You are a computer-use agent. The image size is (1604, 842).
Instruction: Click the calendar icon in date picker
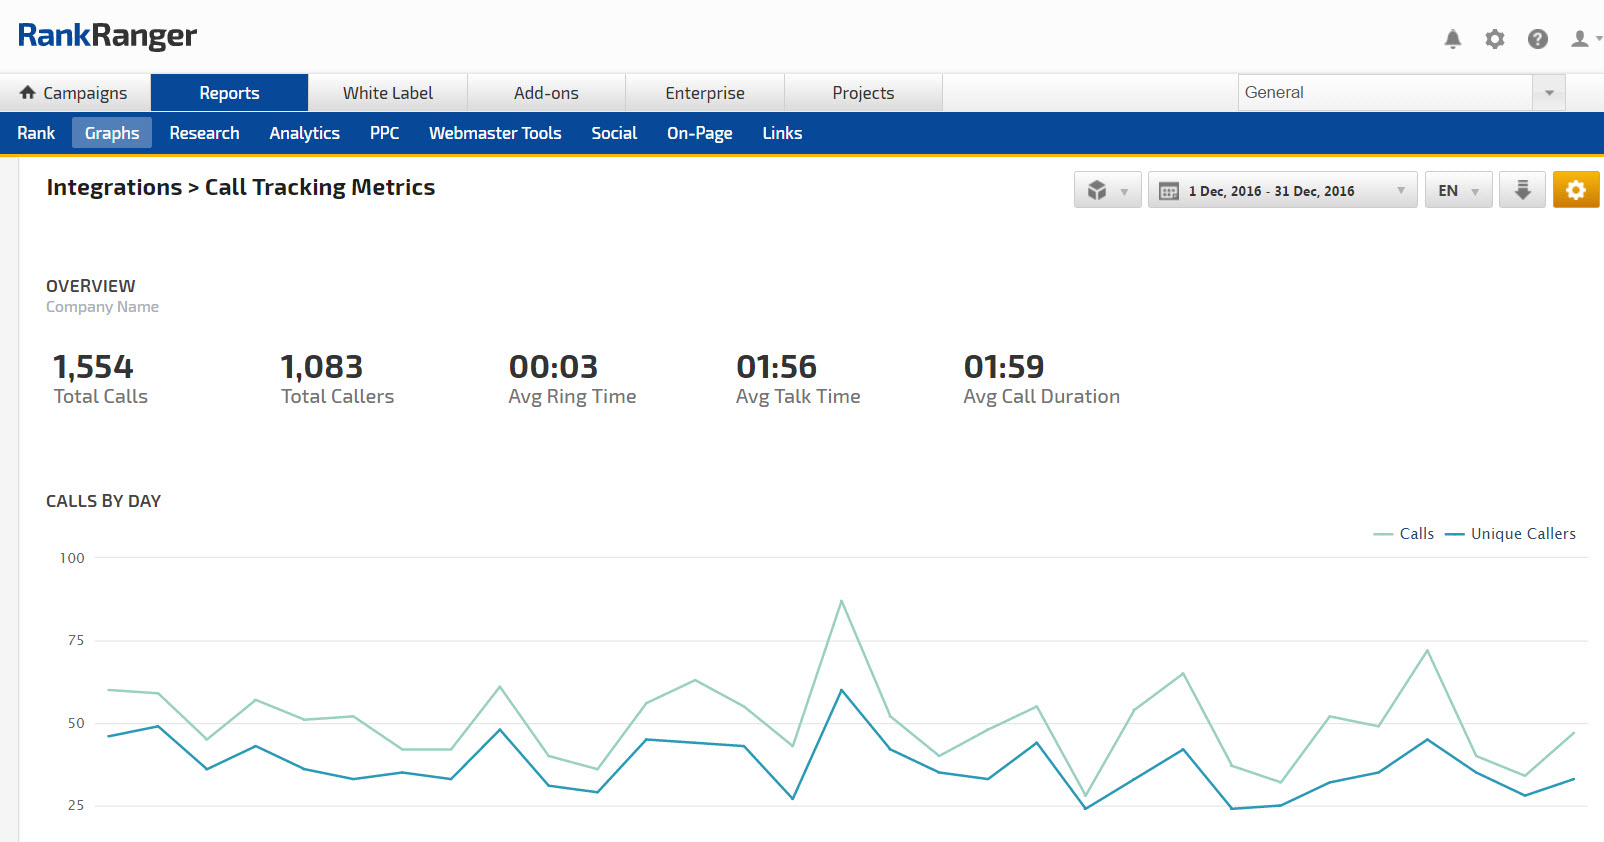coord(1168,191)
